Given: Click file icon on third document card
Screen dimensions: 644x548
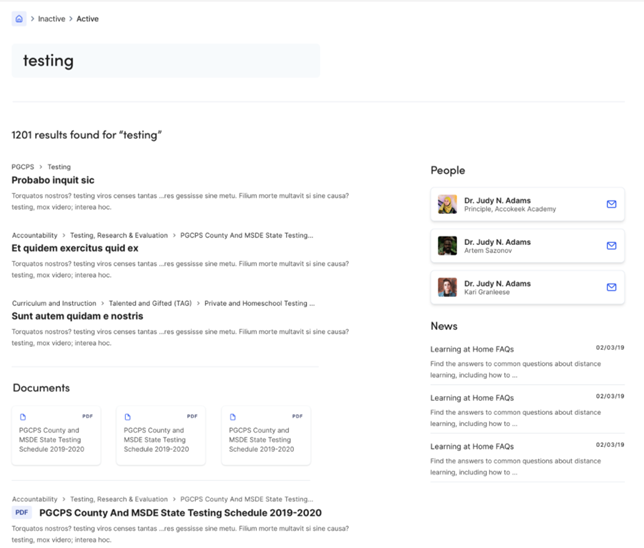Looking at the screenshot, I should coord(233,417).
